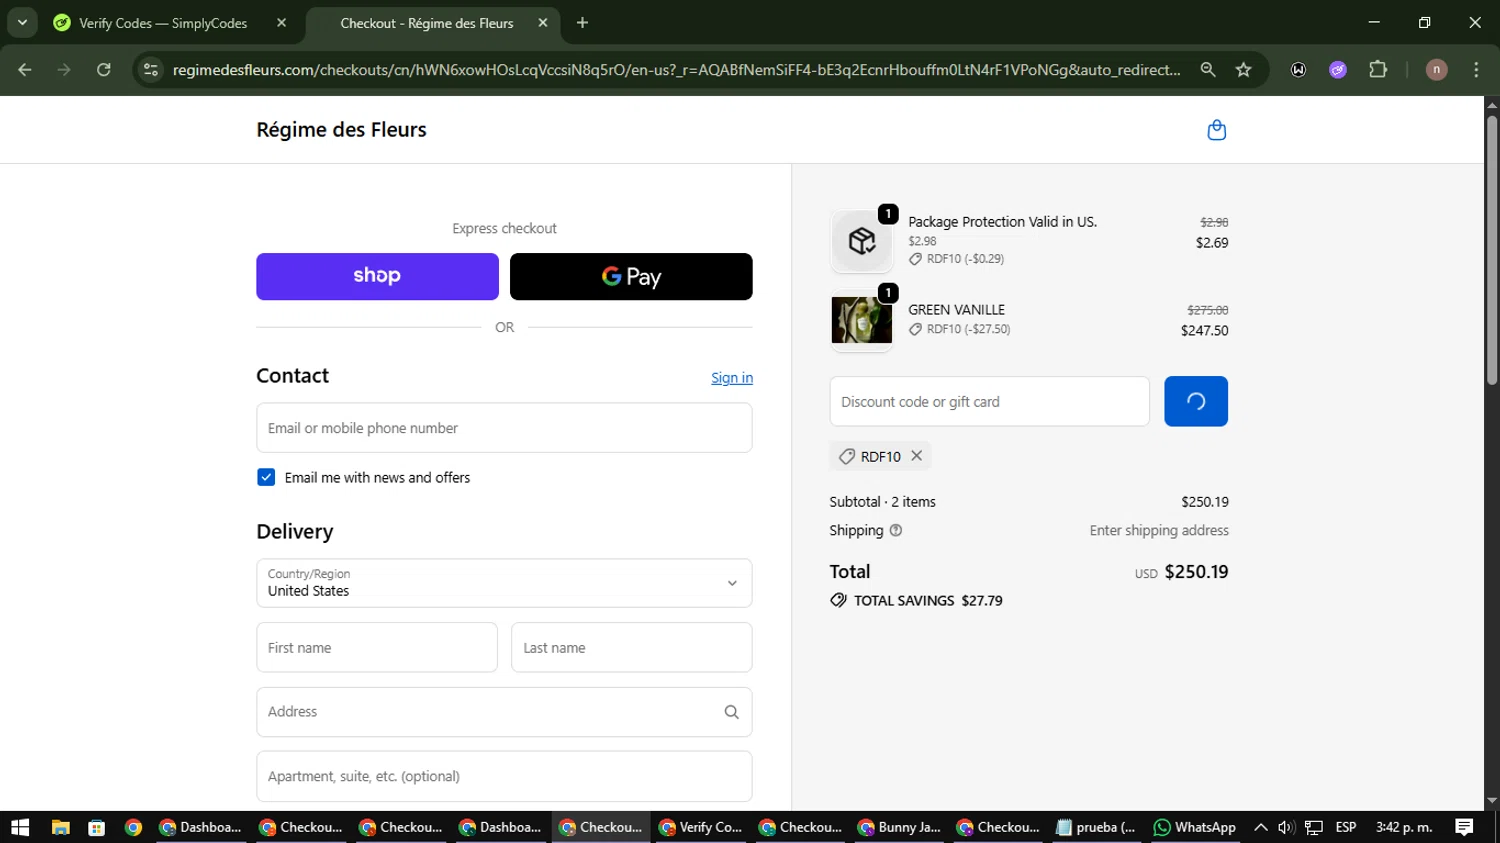Focus the First name field
Viewport: 1500px width, 843px height.
(377, 648)
